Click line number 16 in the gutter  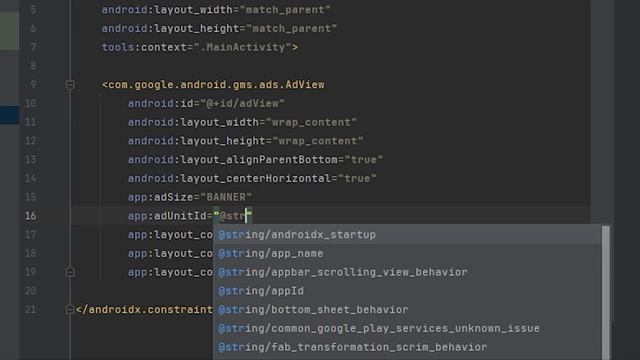(x=31, y=216)
